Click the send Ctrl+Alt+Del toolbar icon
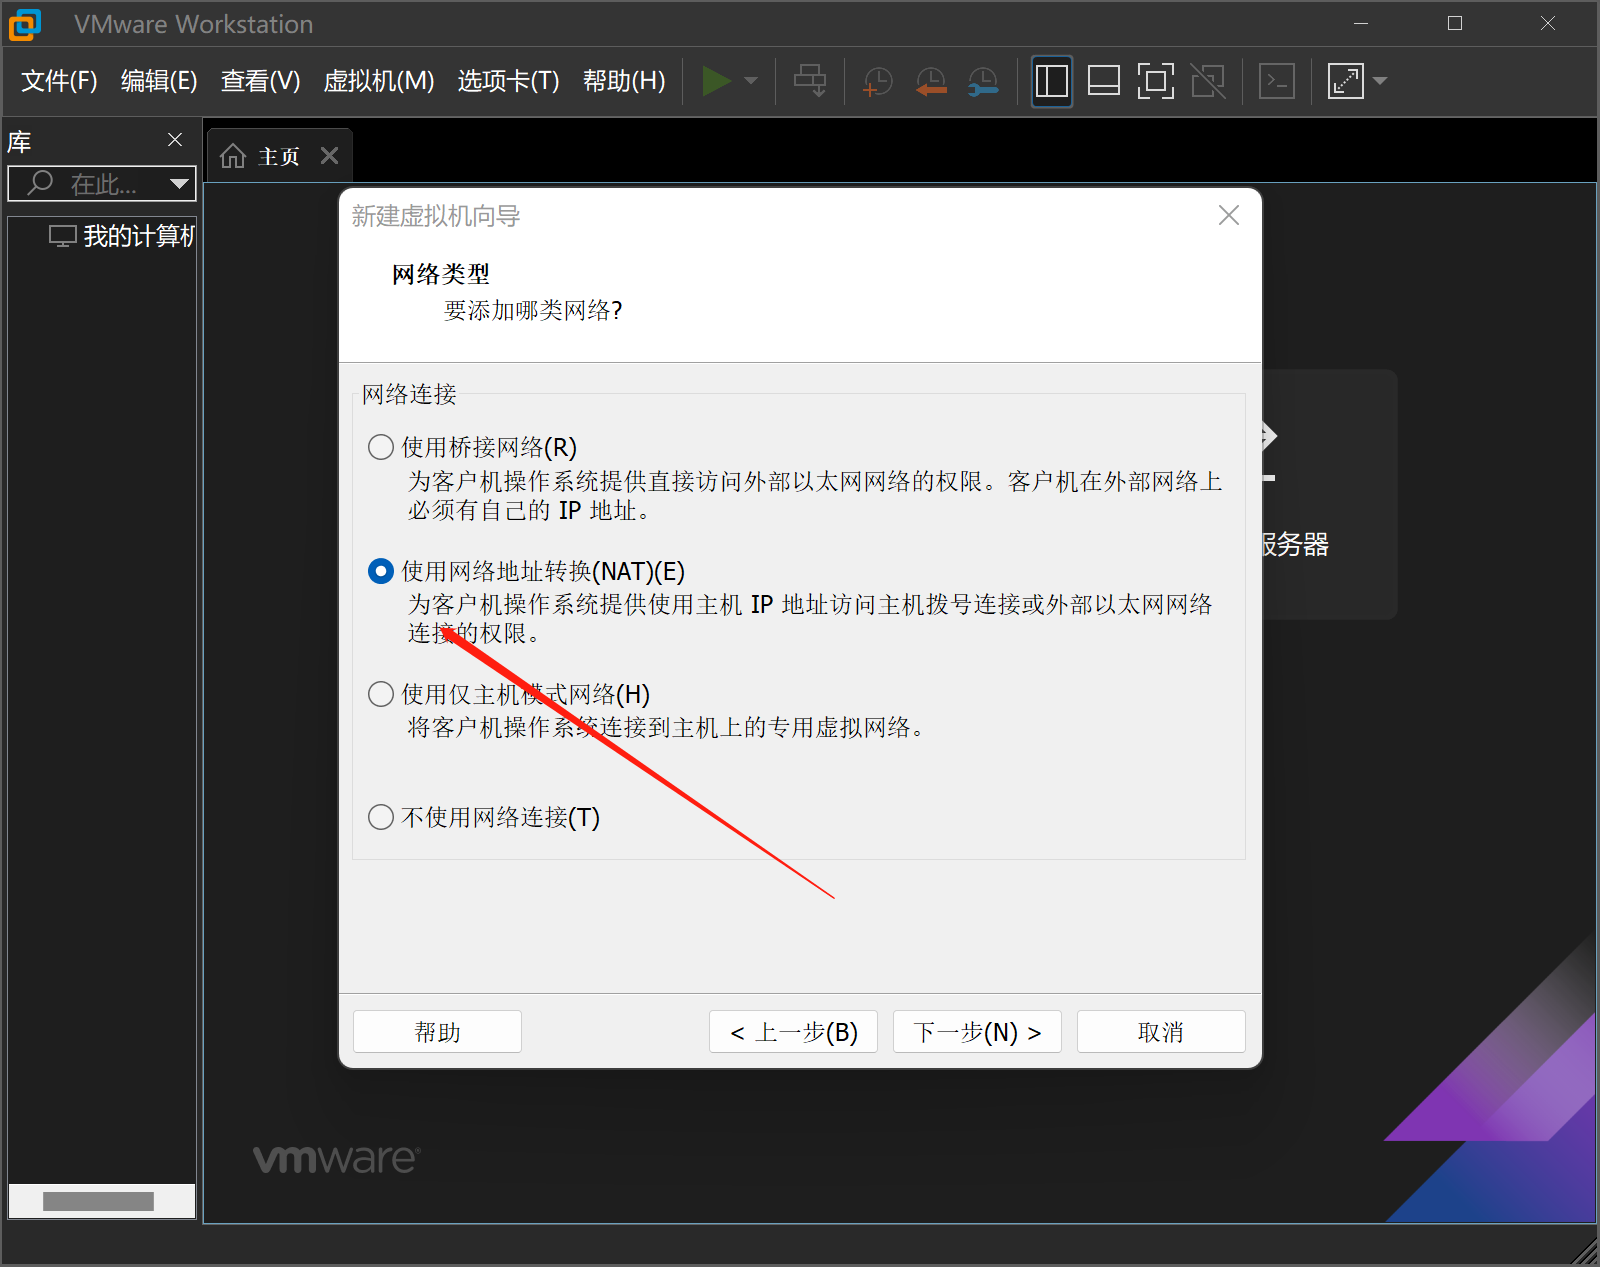This screenshot has height=1267, width=1600. click(x=810, y=81)
